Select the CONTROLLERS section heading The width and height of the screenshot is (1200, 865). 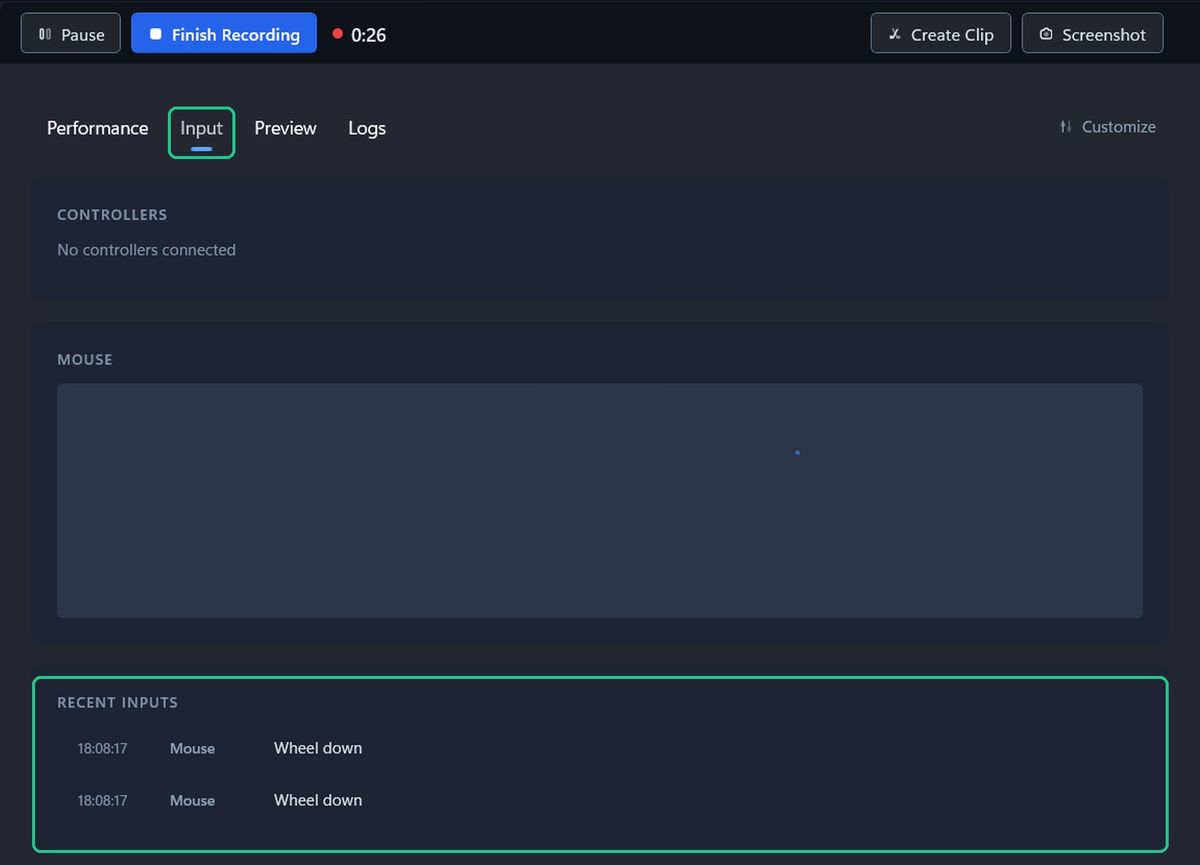112,215
